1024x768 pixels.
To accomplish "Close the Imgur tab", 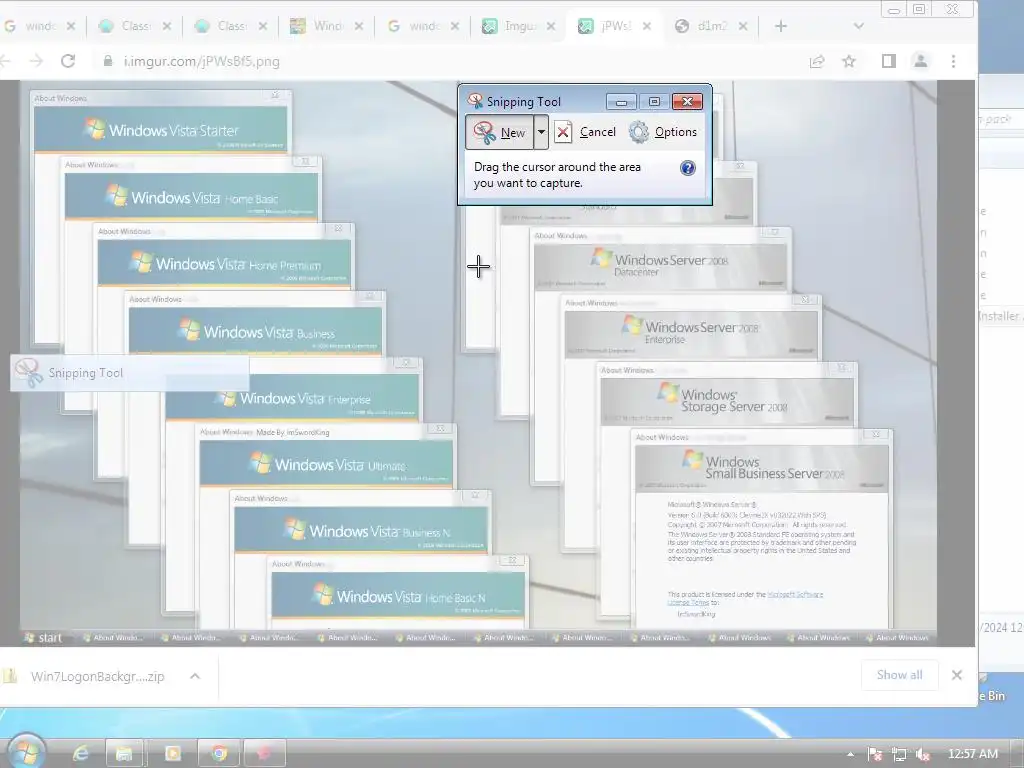I will point(551,26).
